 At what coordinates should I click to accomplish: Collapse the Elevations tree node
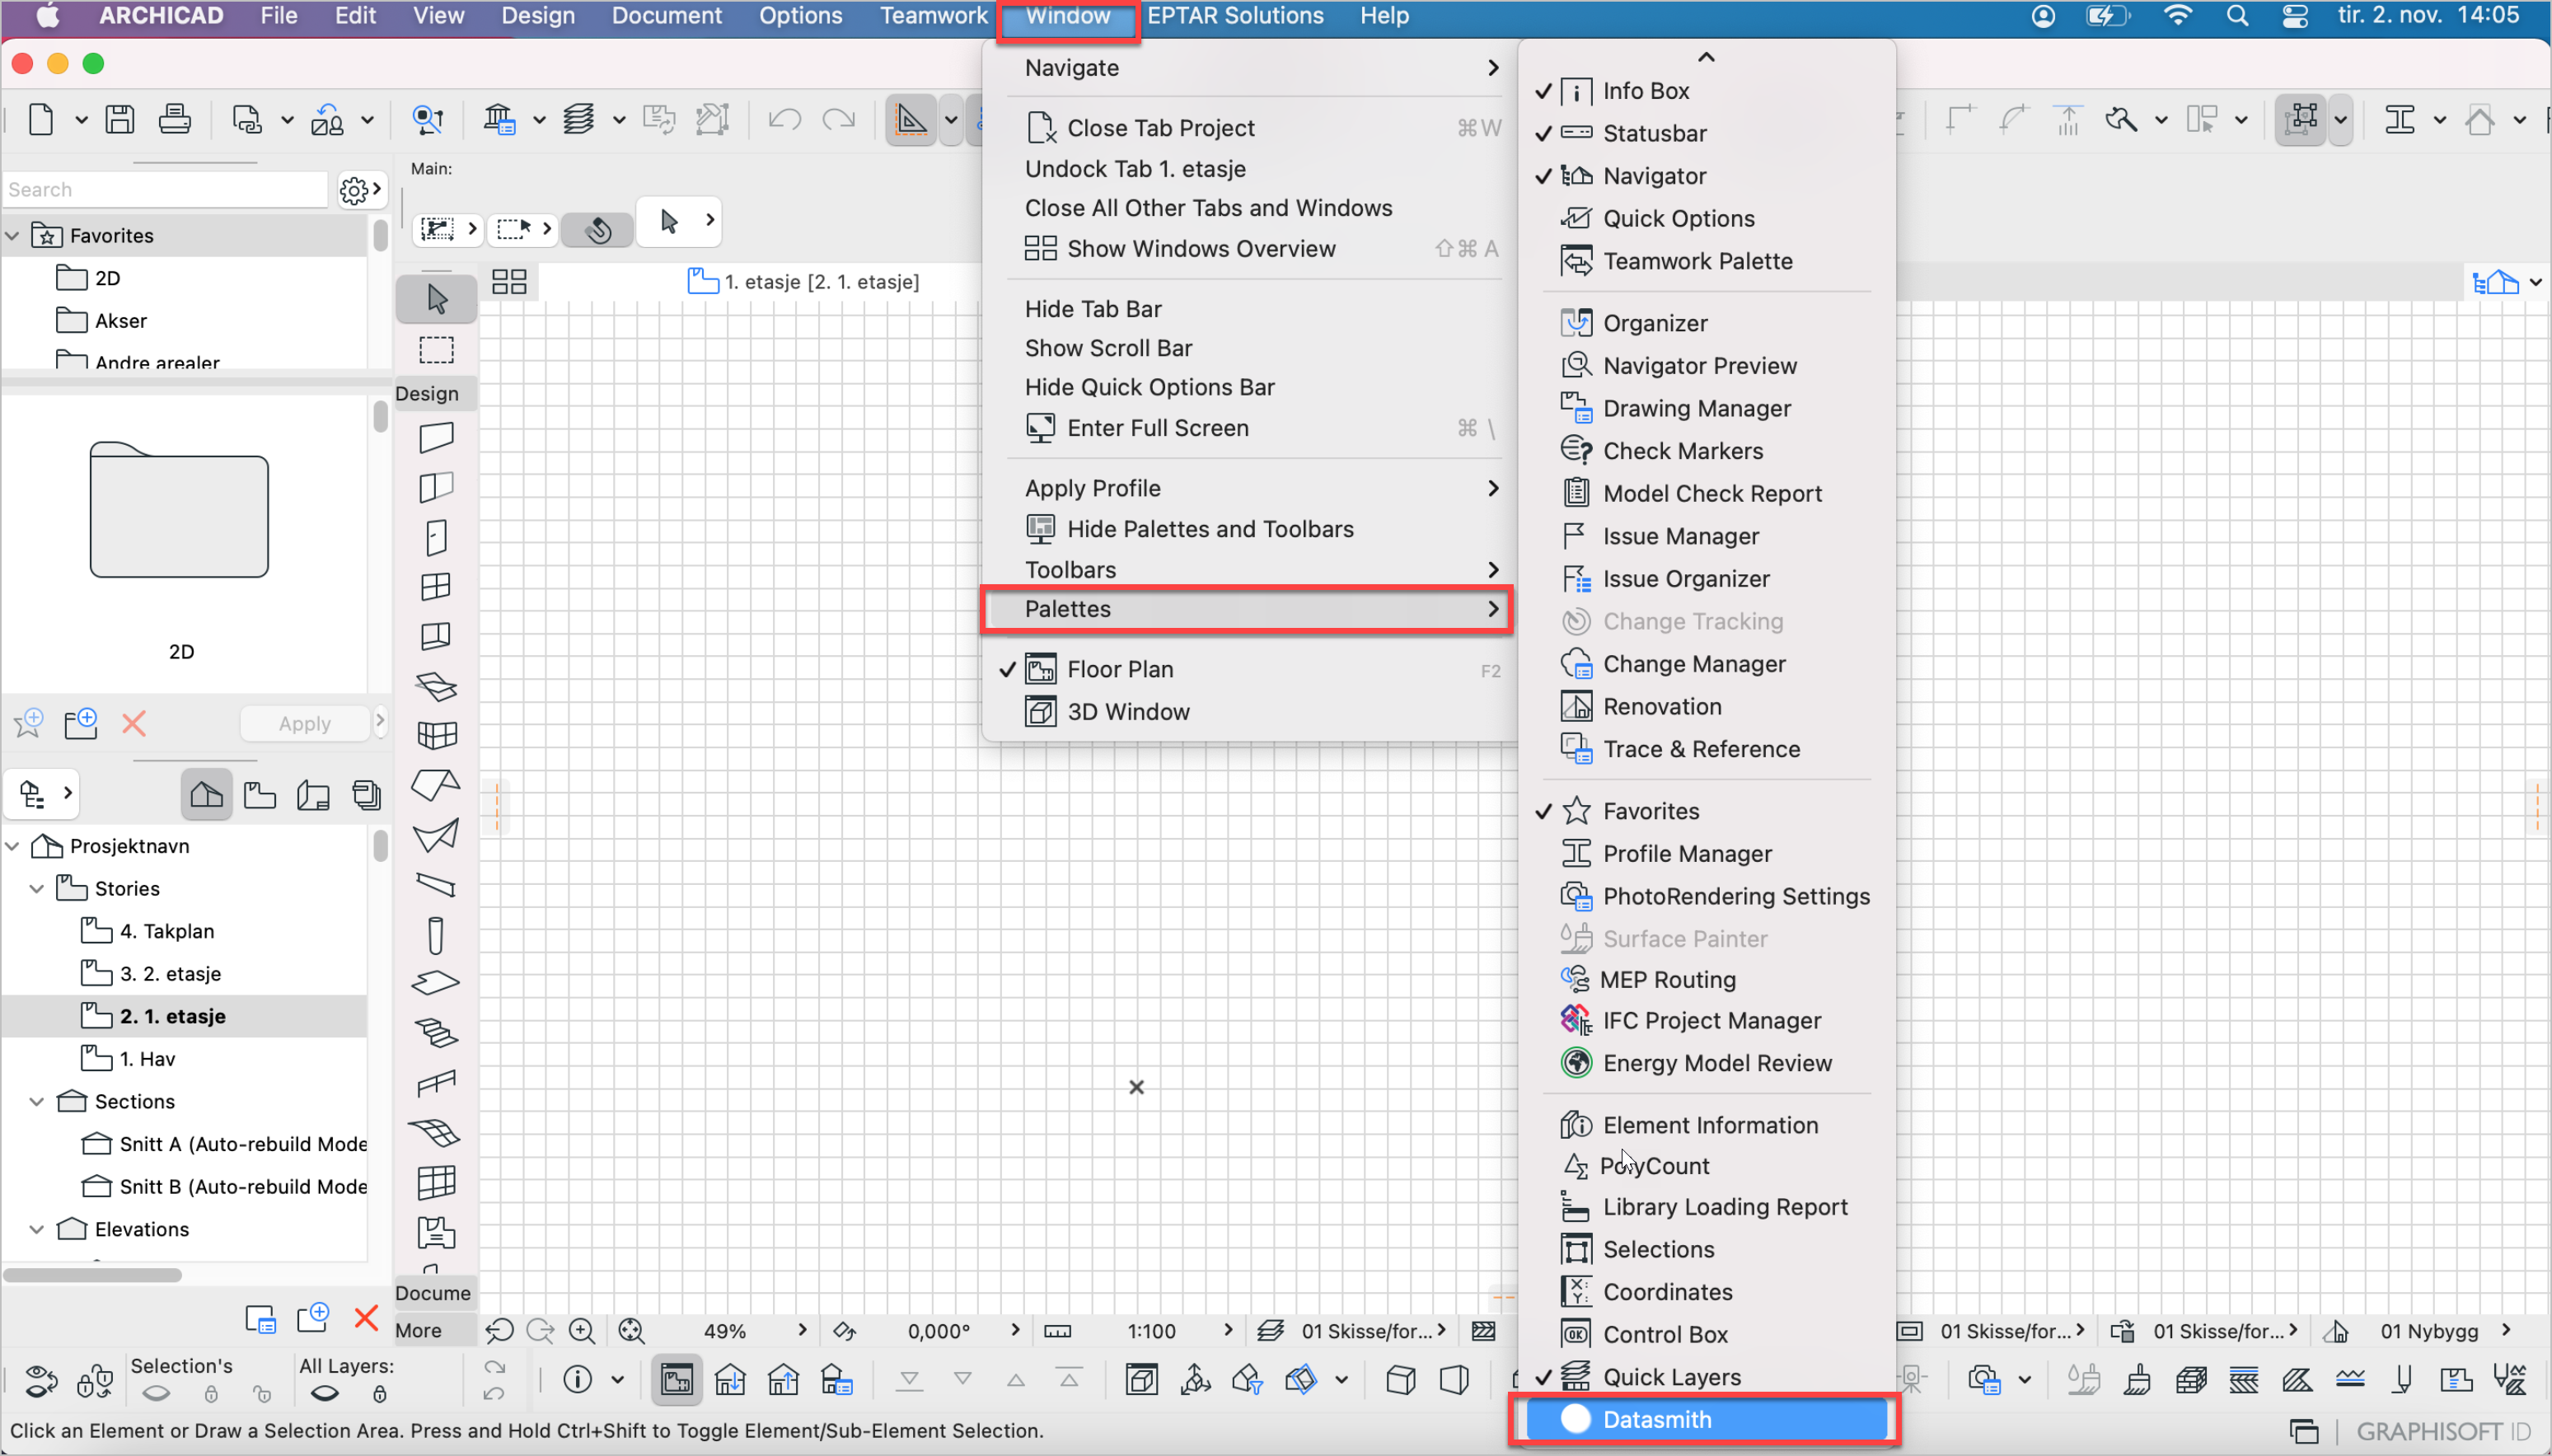37,1229
